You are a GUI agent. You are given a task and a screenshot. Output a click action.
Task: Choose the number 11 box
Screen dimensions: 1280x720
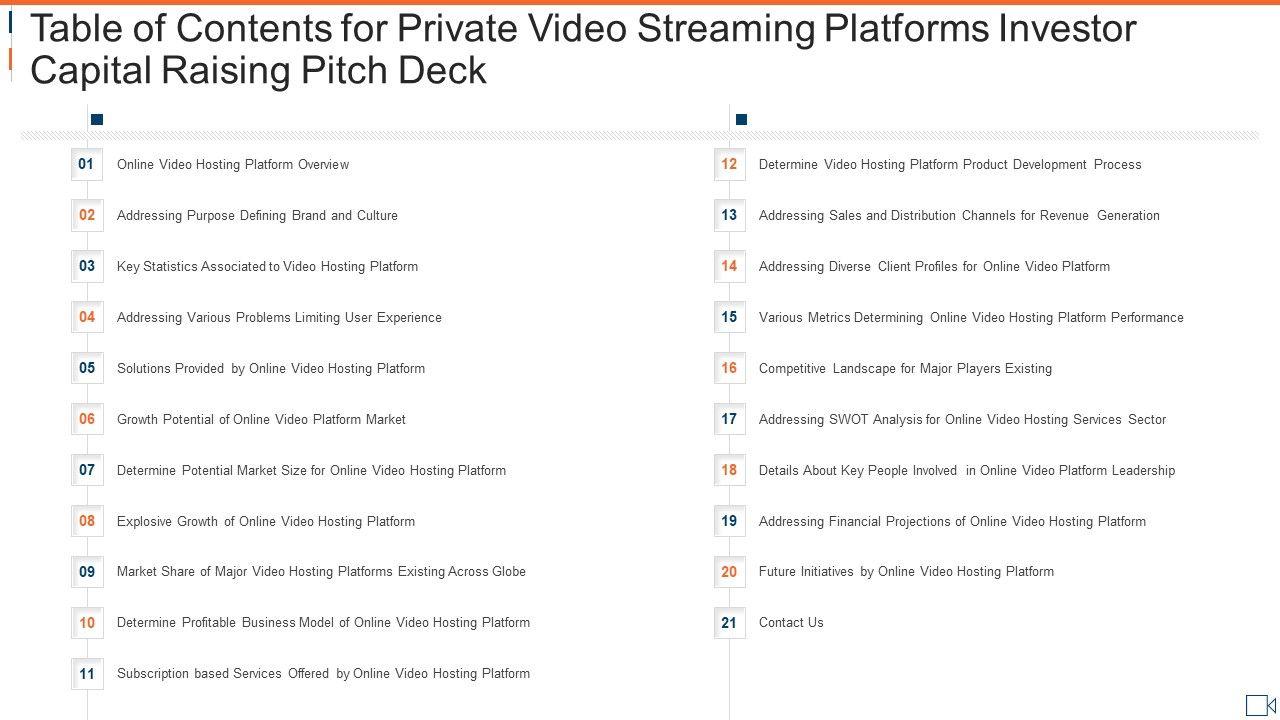click(87, 674)
